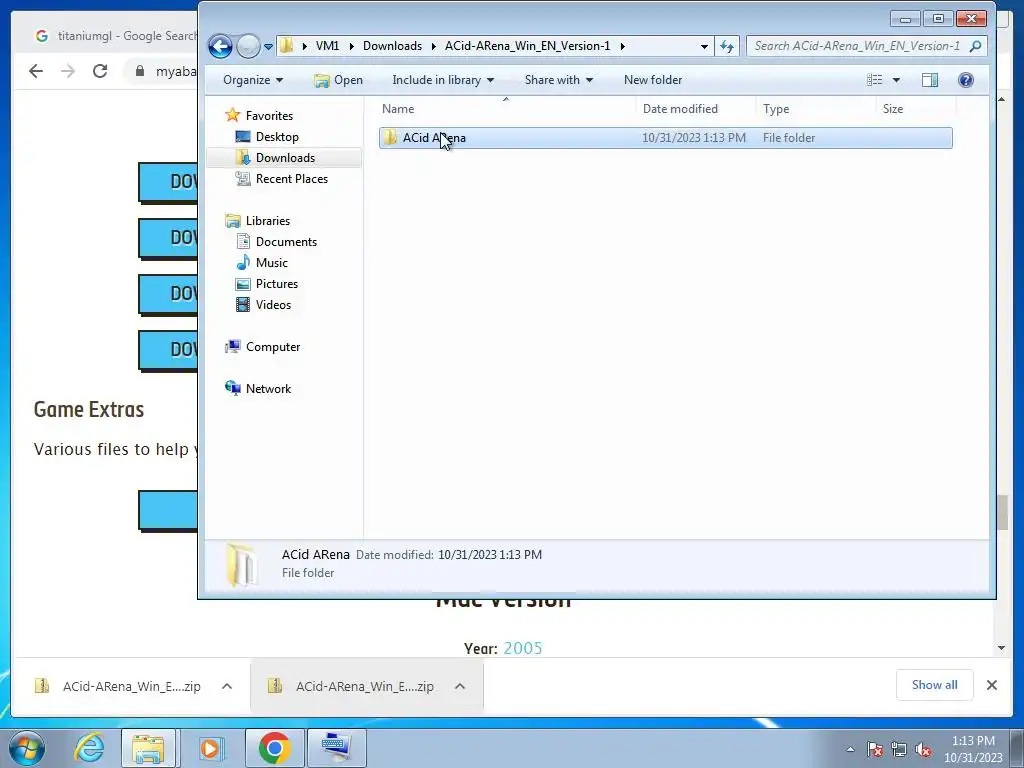Show hidden system tray icons

[x=850, y=749]
